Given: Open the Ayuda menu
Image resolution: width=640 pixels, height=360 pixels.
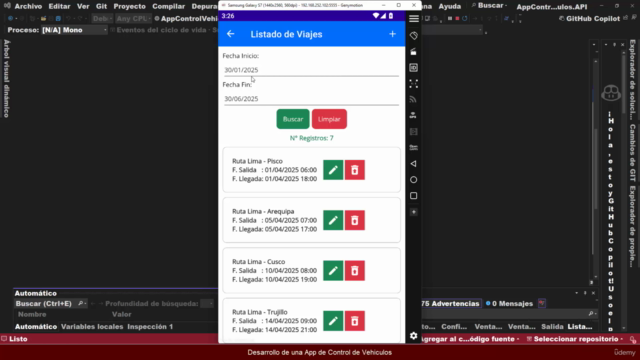Looking at the screenshot, I should click(449, 6).
